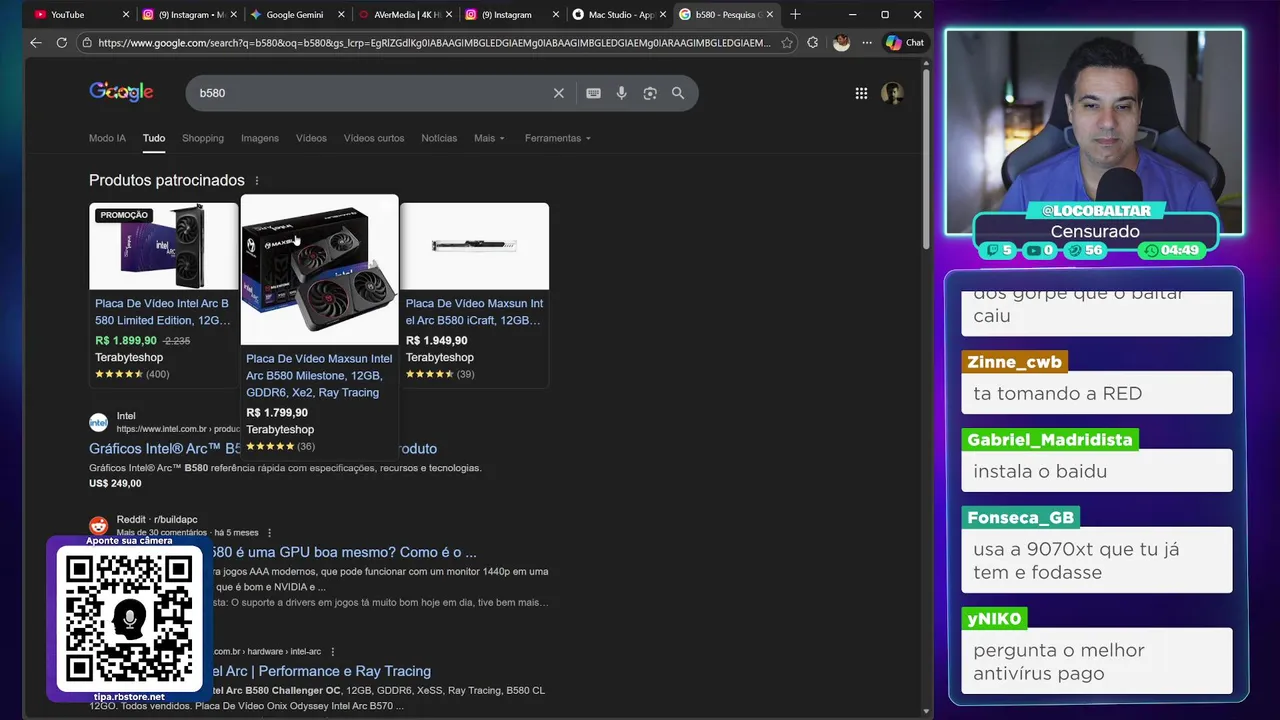1280x720 pixels.
Task: Expand the Ferramentas dropdown
Action: (x=557, y=138)
